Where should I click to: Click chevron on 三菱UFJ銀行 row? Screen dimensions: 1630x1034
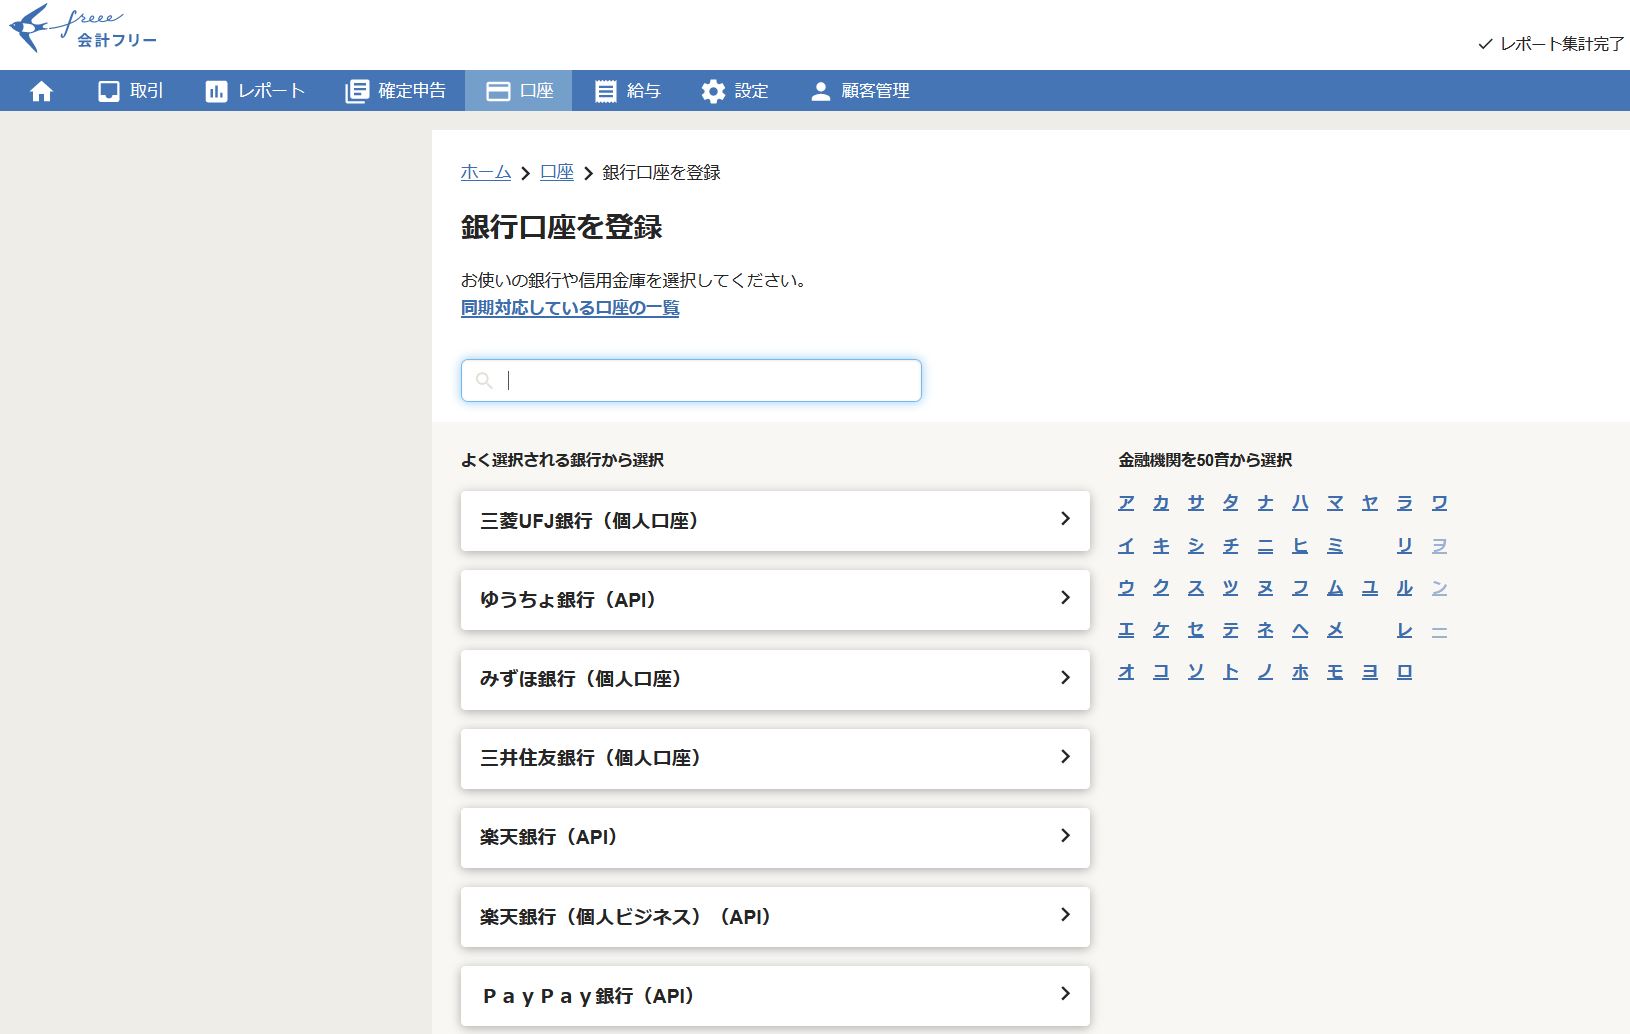[x=1065, y=518]
